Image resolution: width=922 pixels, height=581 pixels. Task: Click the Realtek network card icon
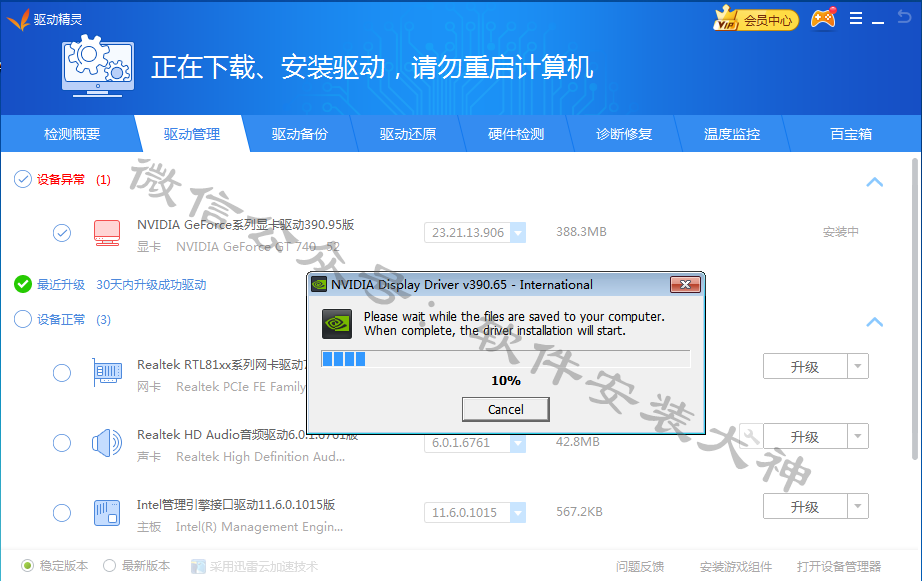107,372
